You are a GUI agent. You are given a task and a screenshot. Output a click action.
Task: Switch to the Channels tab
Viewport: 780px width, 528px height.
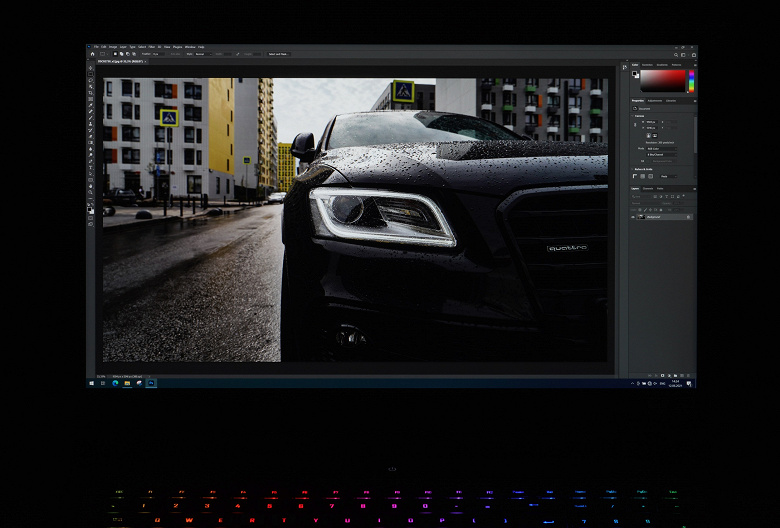click(648, 189)
